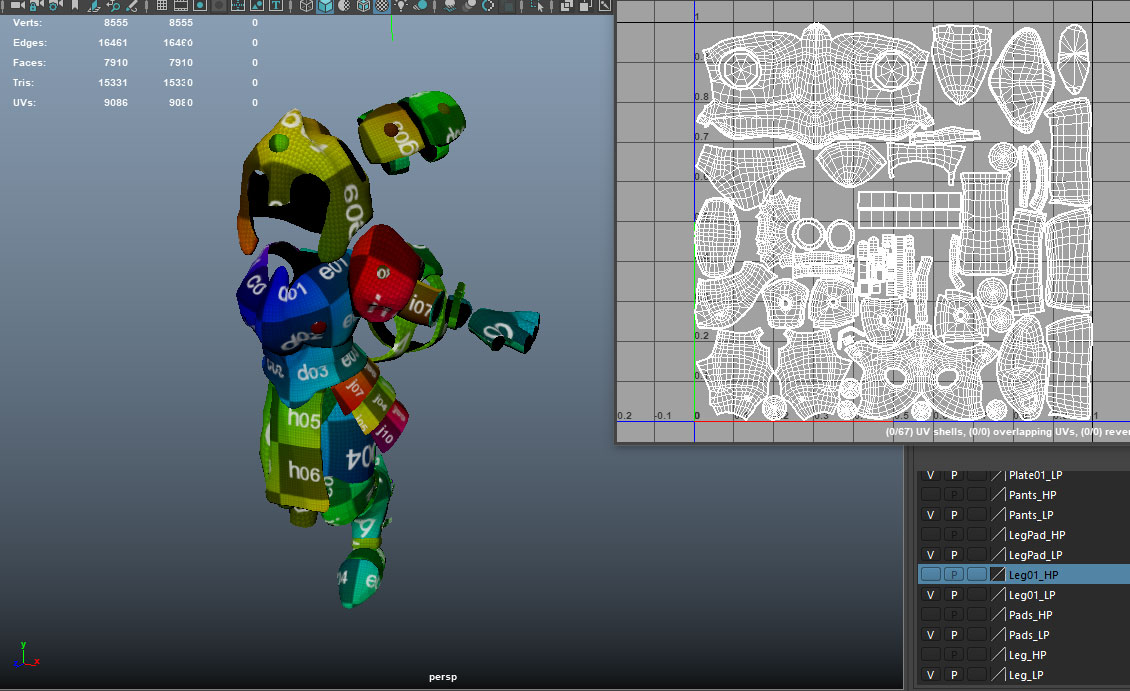Toggle Use Default Material sphere icon

coord(344,6)
